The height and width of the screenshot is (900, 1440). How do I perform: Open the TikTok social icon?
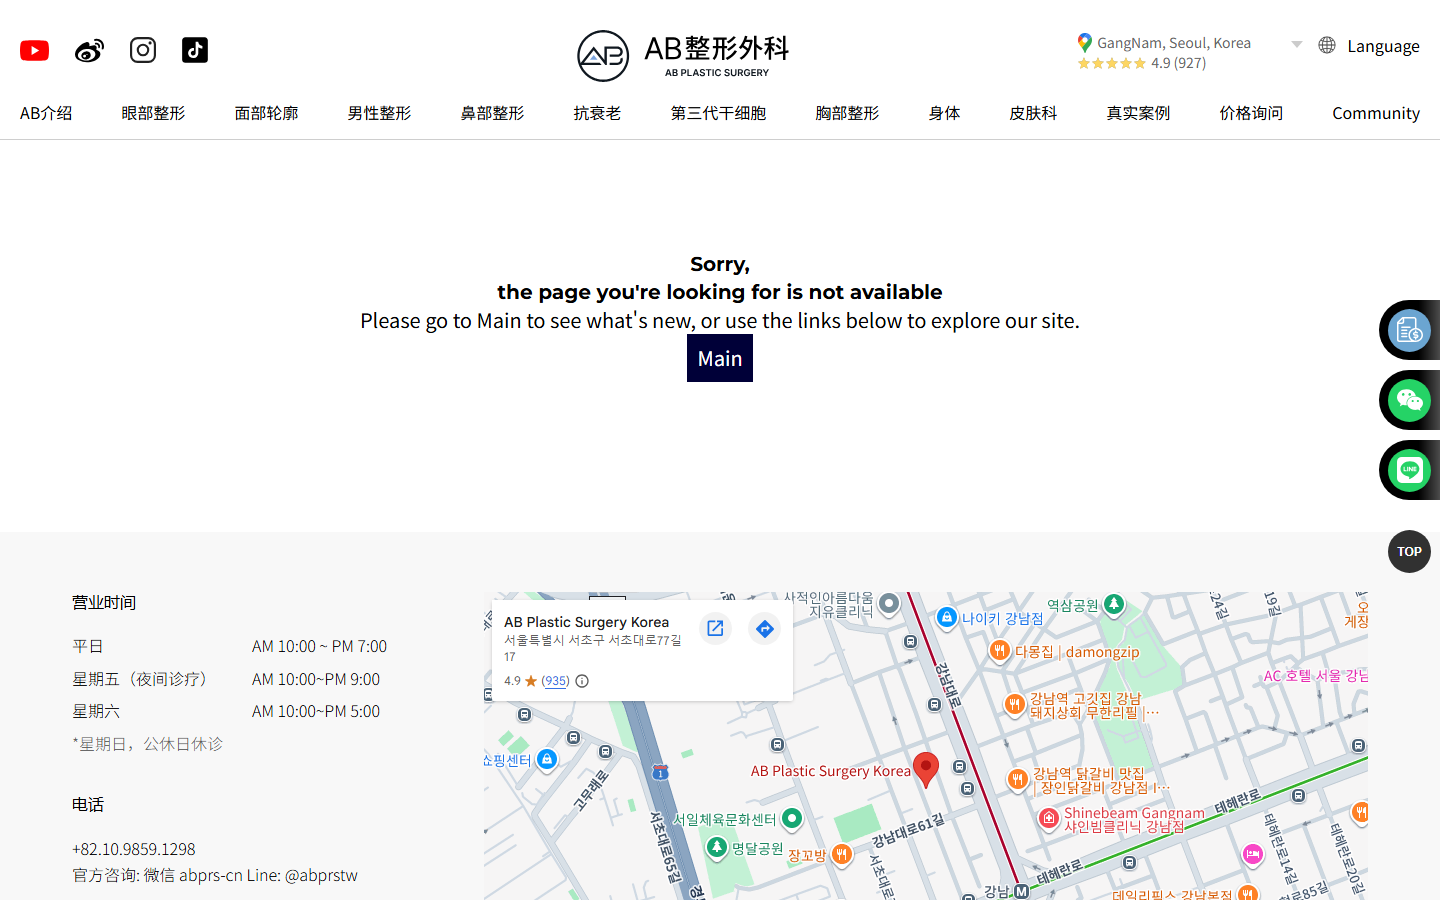[x=195, y=50]
